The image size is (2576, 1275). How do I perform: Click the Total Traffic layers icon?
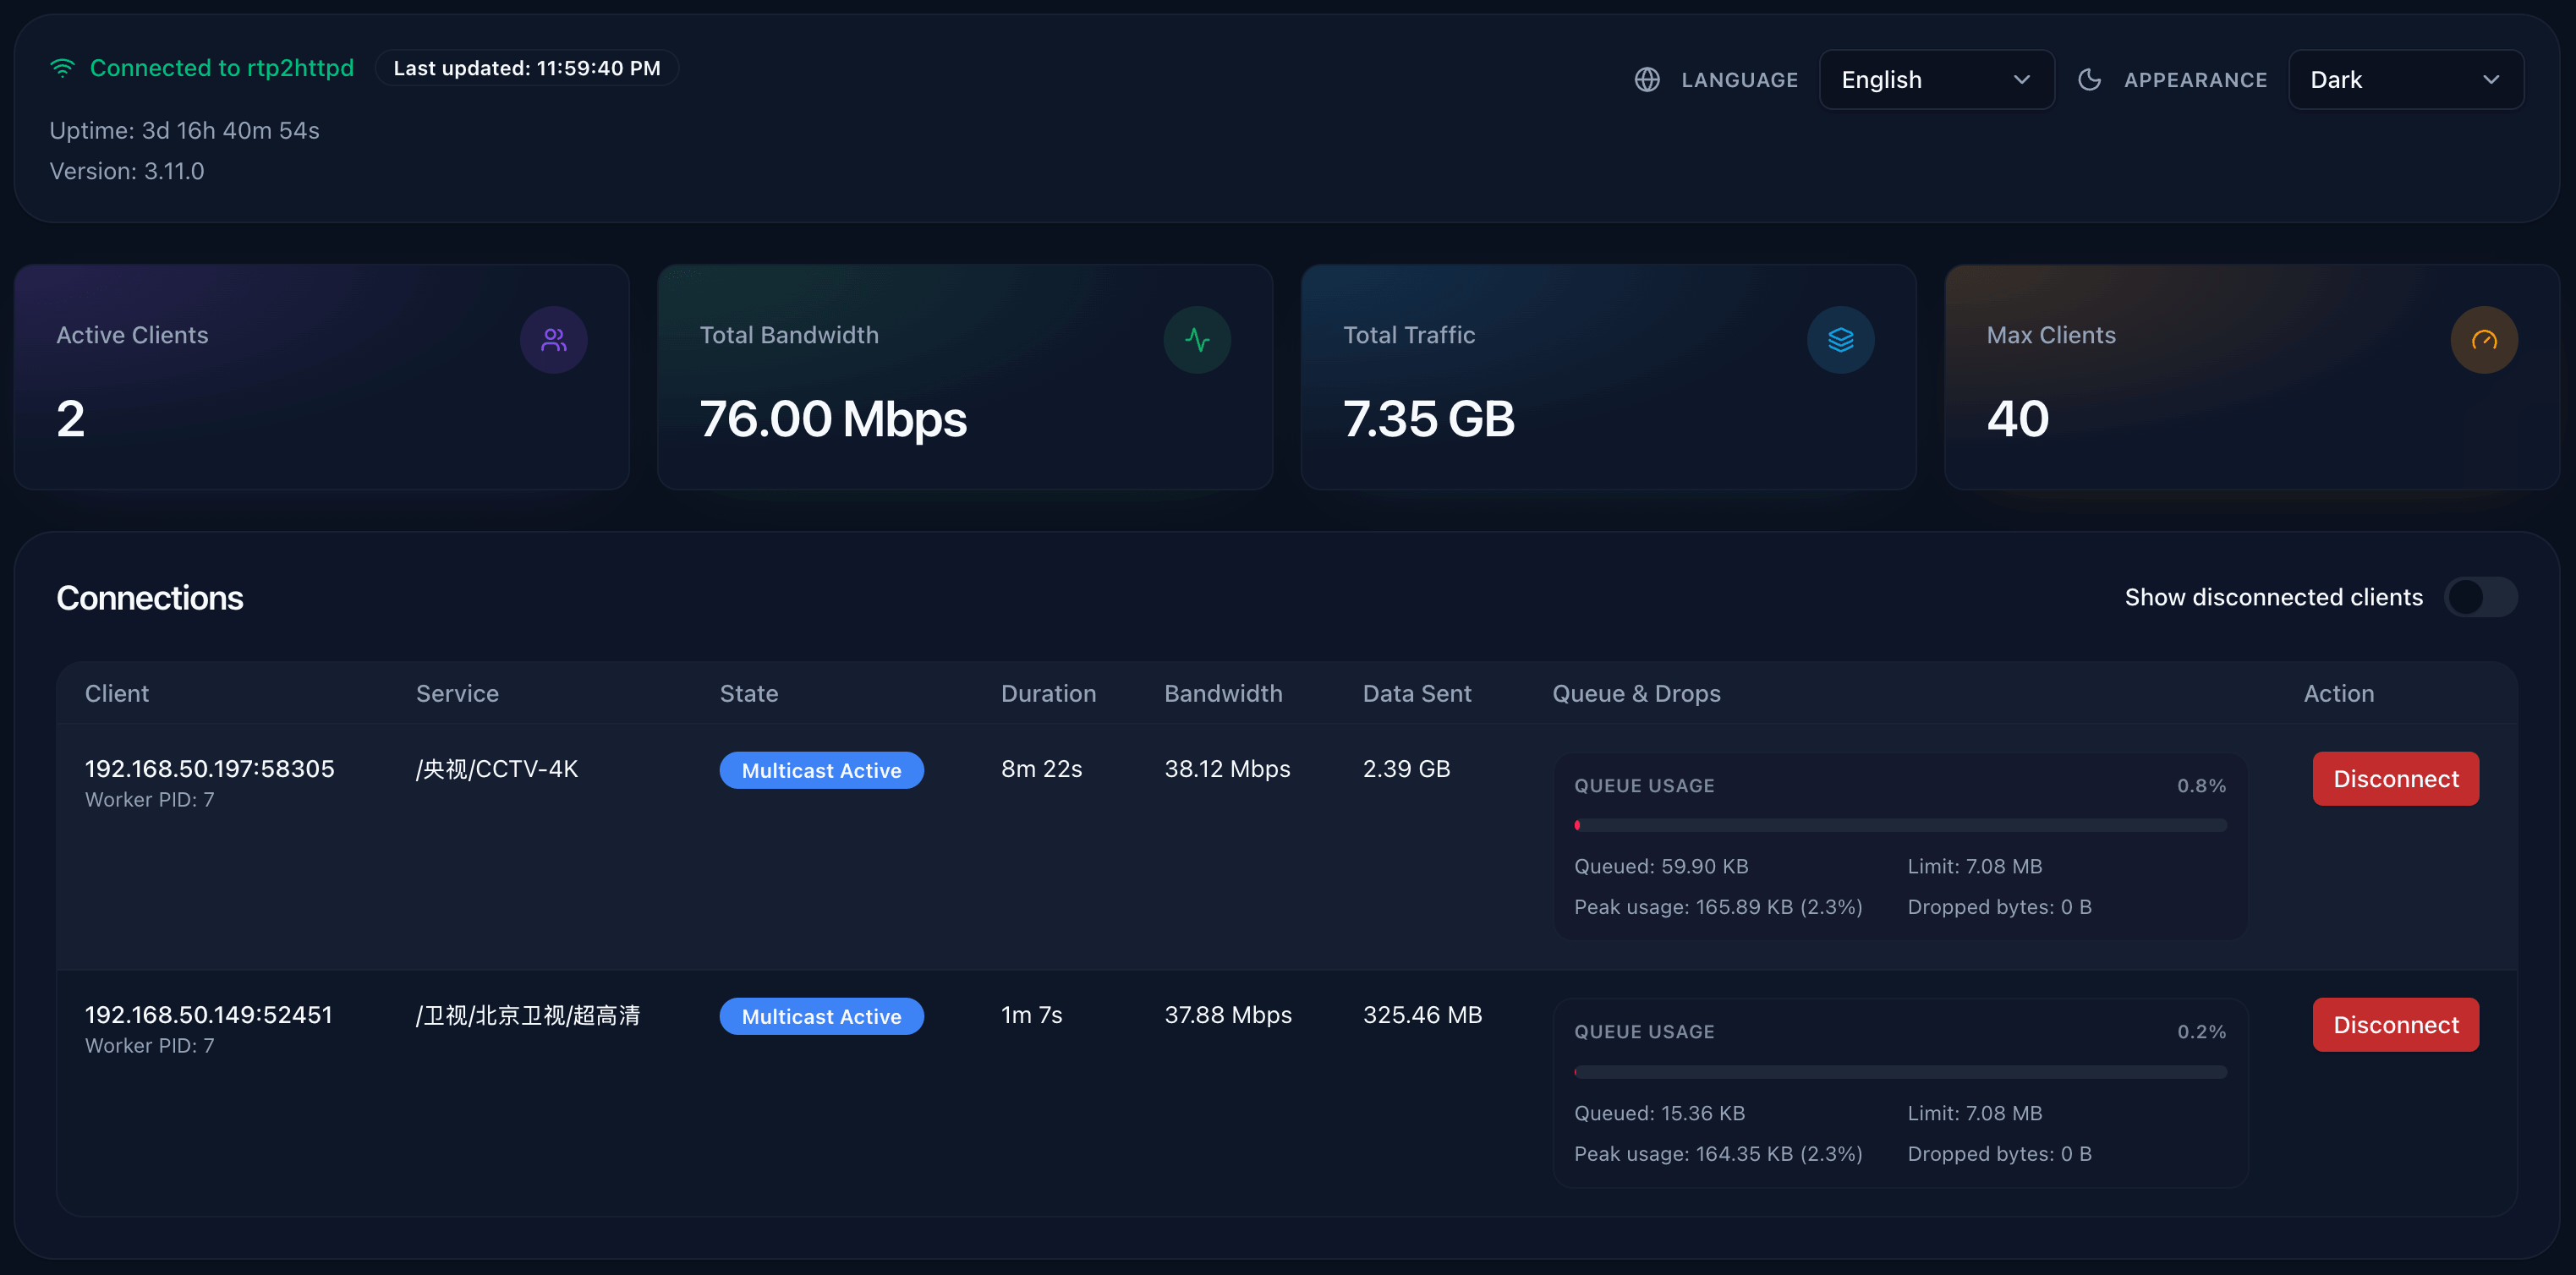1841,340
